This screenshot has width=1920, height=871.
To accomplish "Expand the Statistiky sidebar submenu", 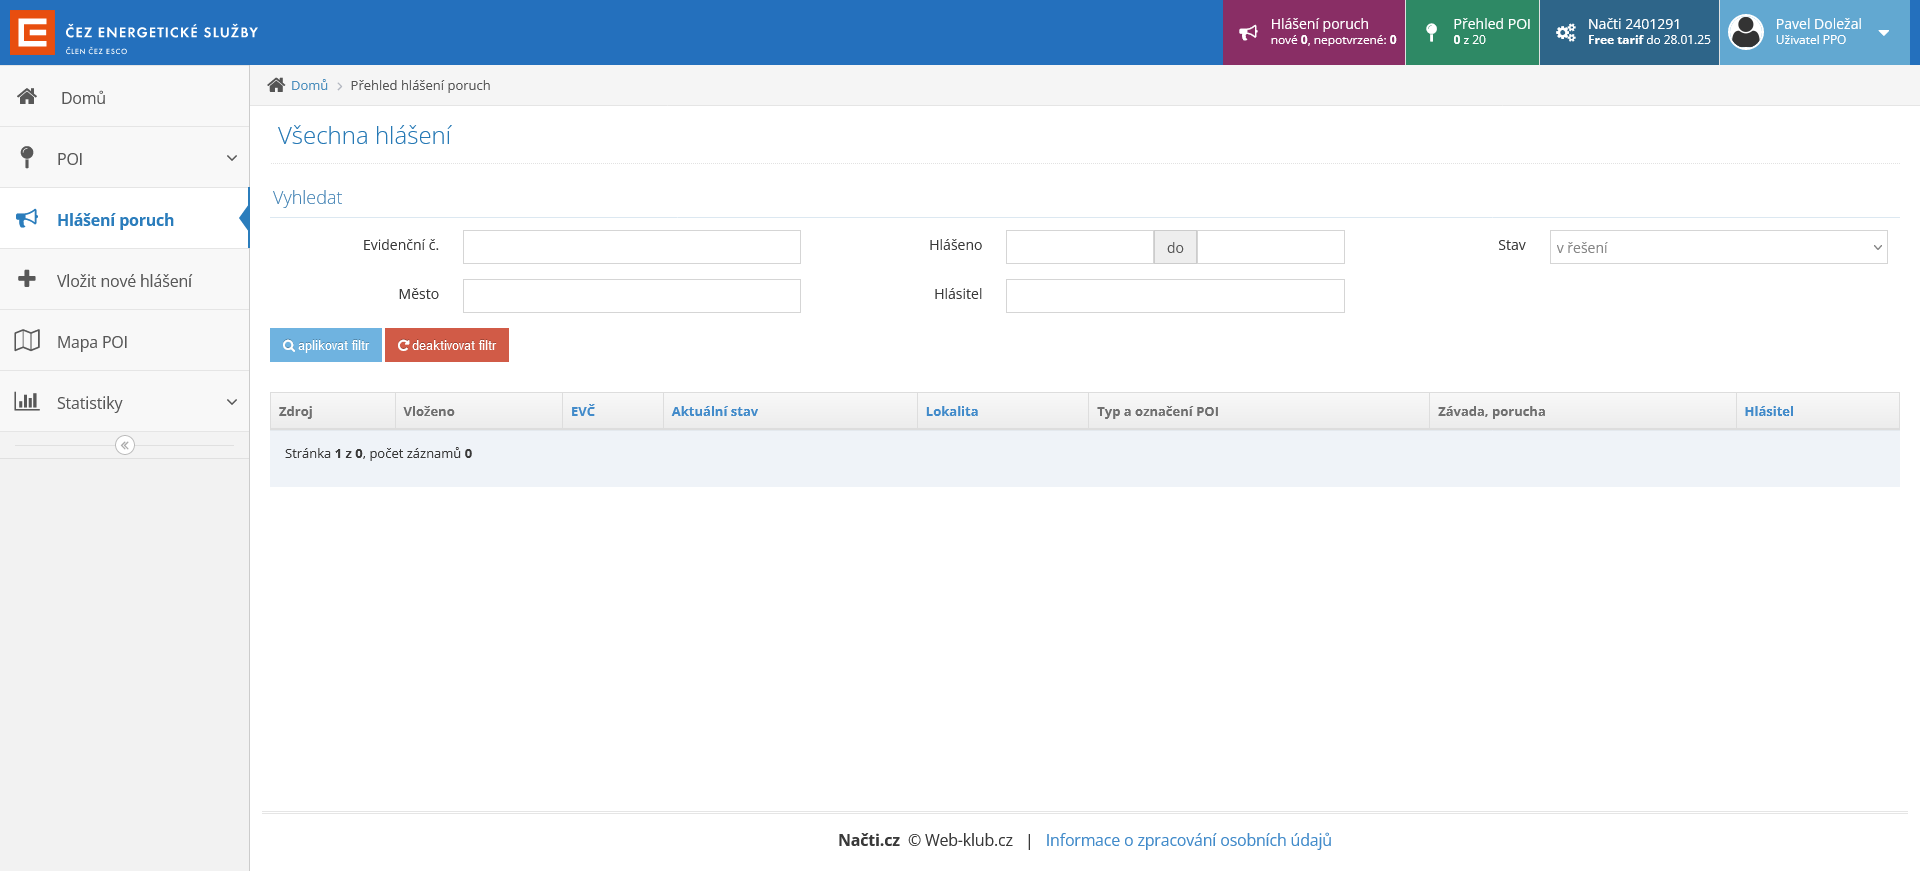I will [231, 402].
